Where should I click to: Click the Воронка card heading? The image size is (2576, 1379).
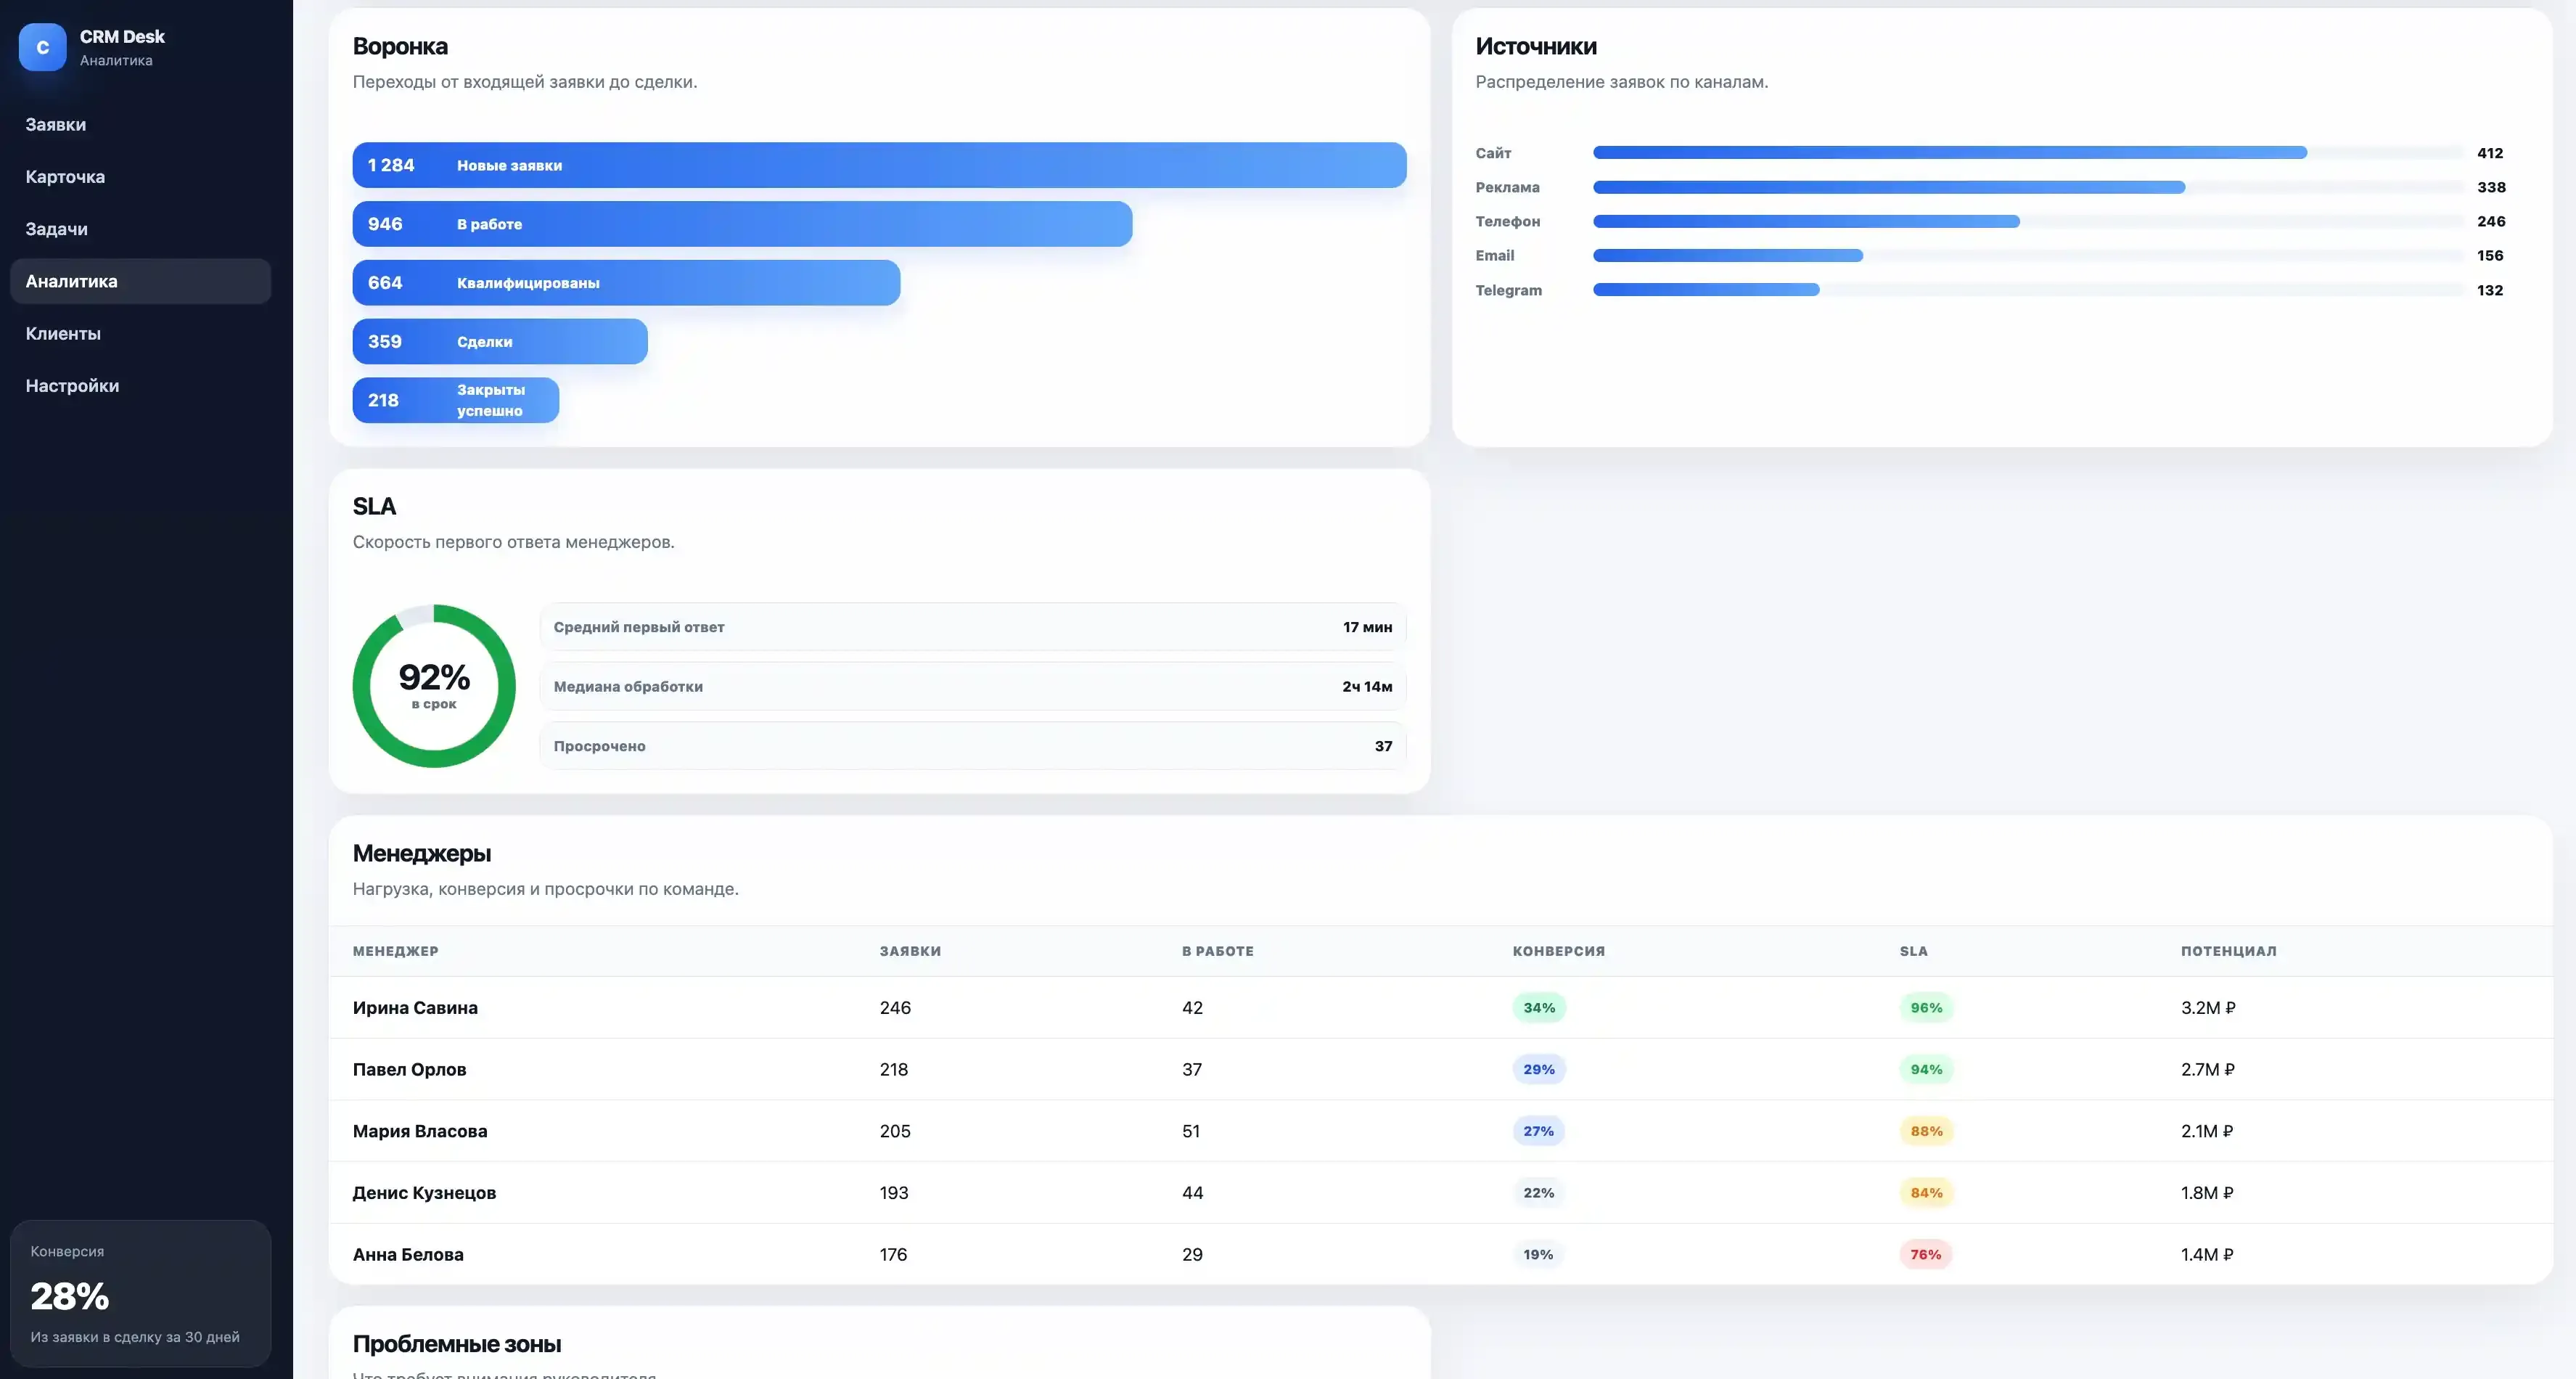pos(400,46)
